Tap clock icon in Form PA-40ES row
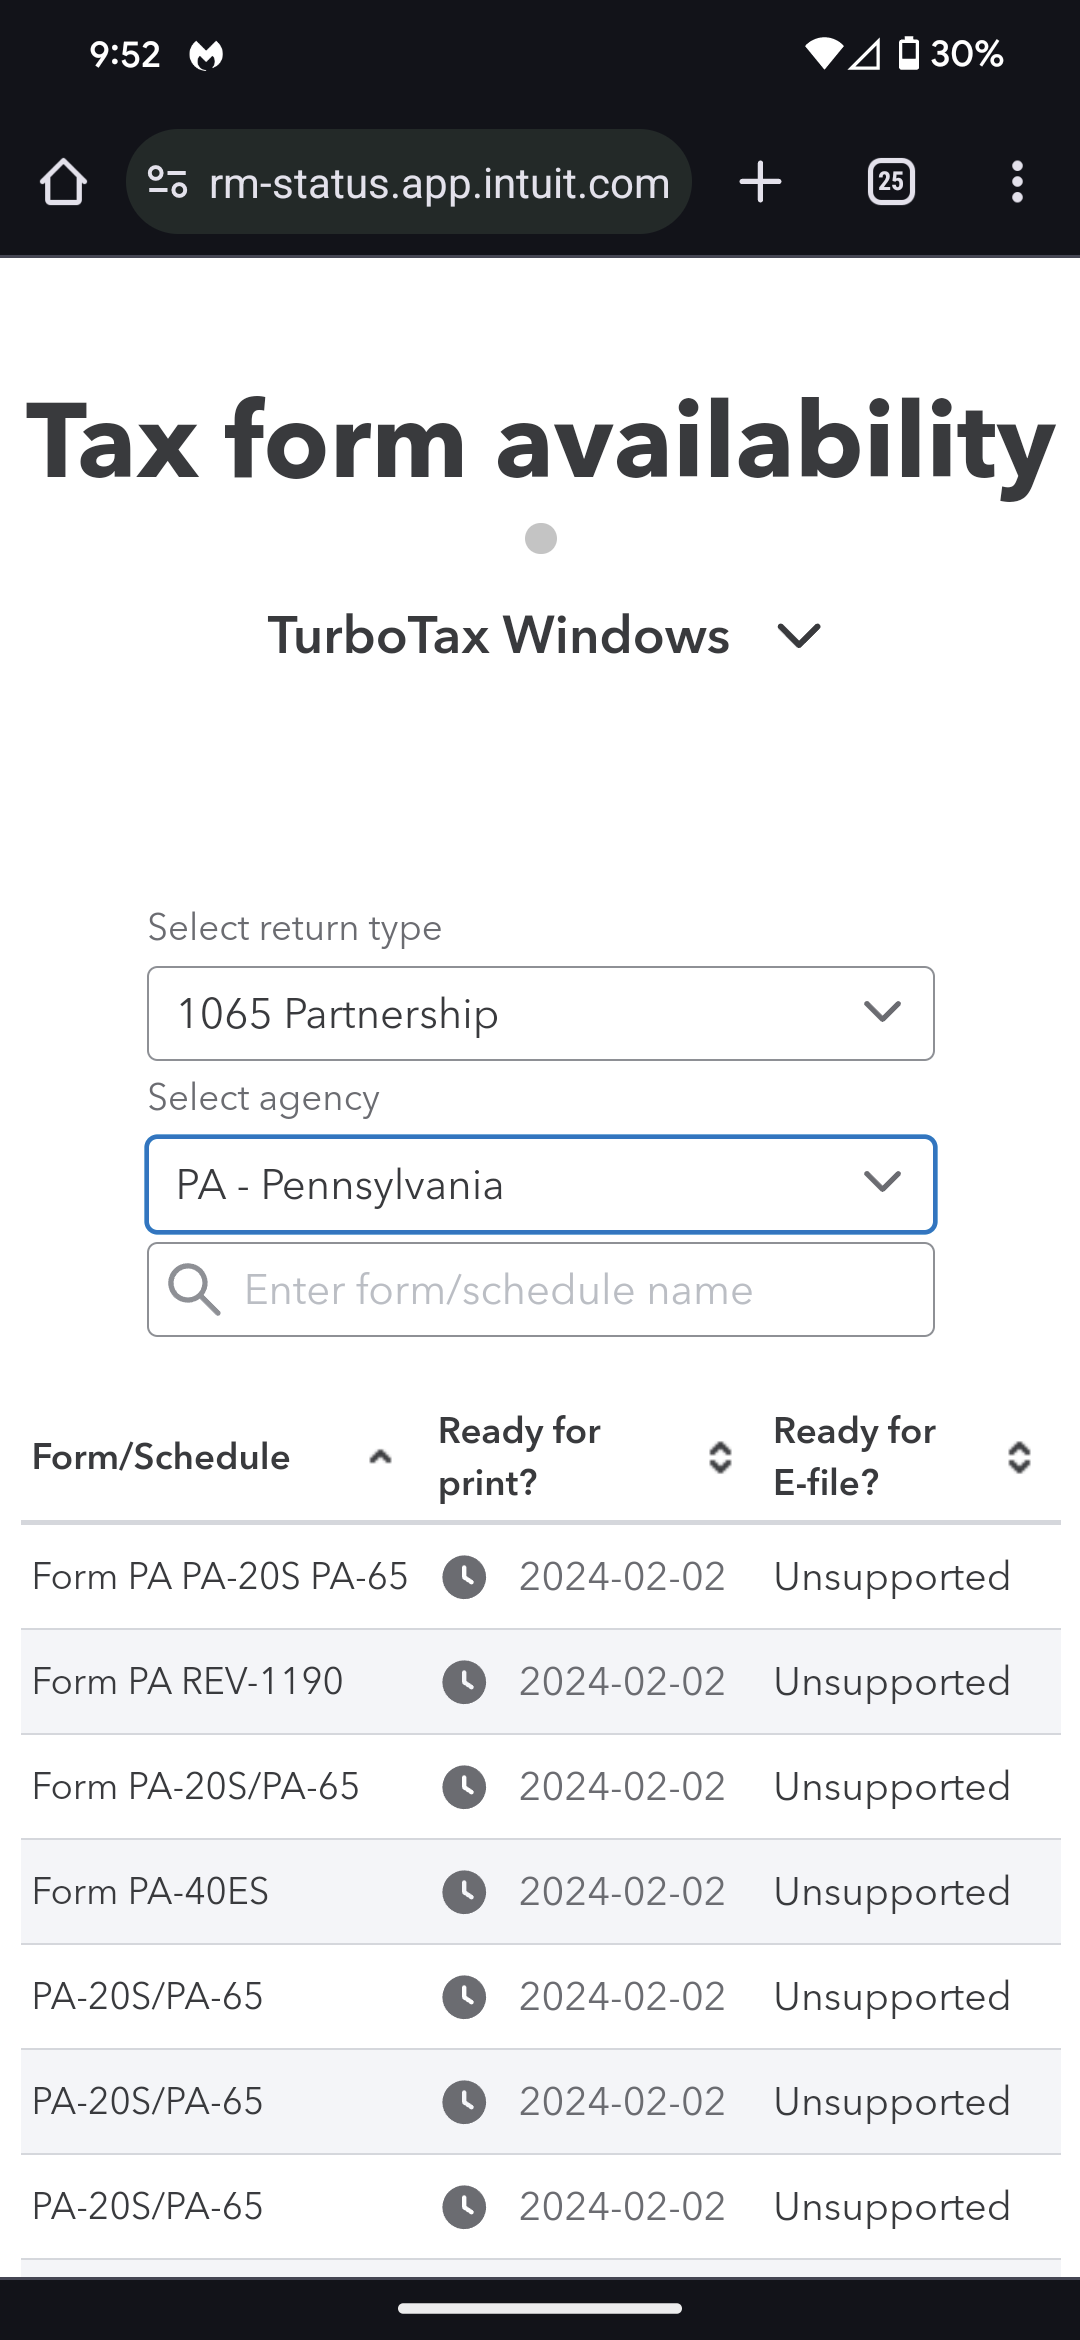 (464, 1892)
